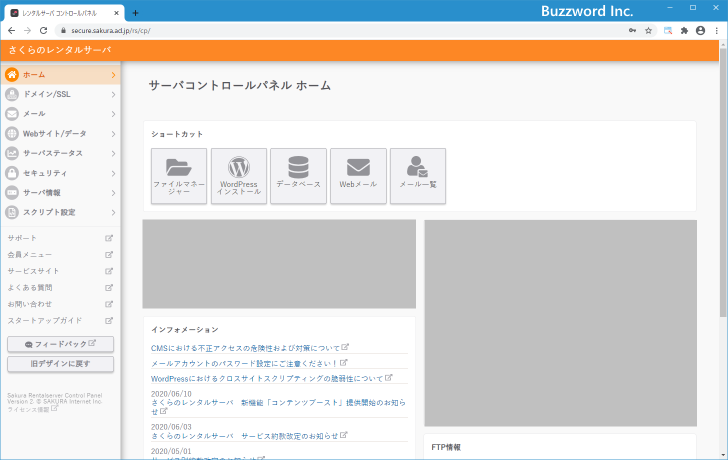Click the browser forward arrow
Viewport: 728px width, 460px height.
tap(27, 31)
